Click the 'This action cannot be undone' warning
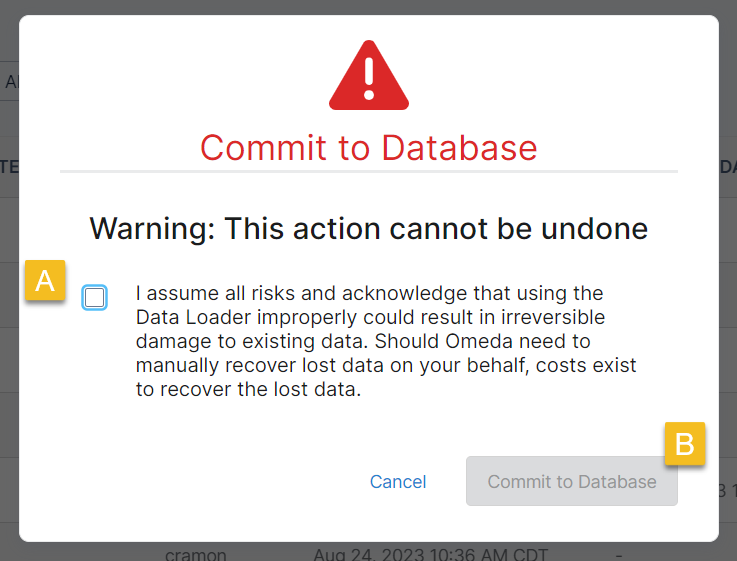This screenshot has height=561, width=737. click(369, 228)
